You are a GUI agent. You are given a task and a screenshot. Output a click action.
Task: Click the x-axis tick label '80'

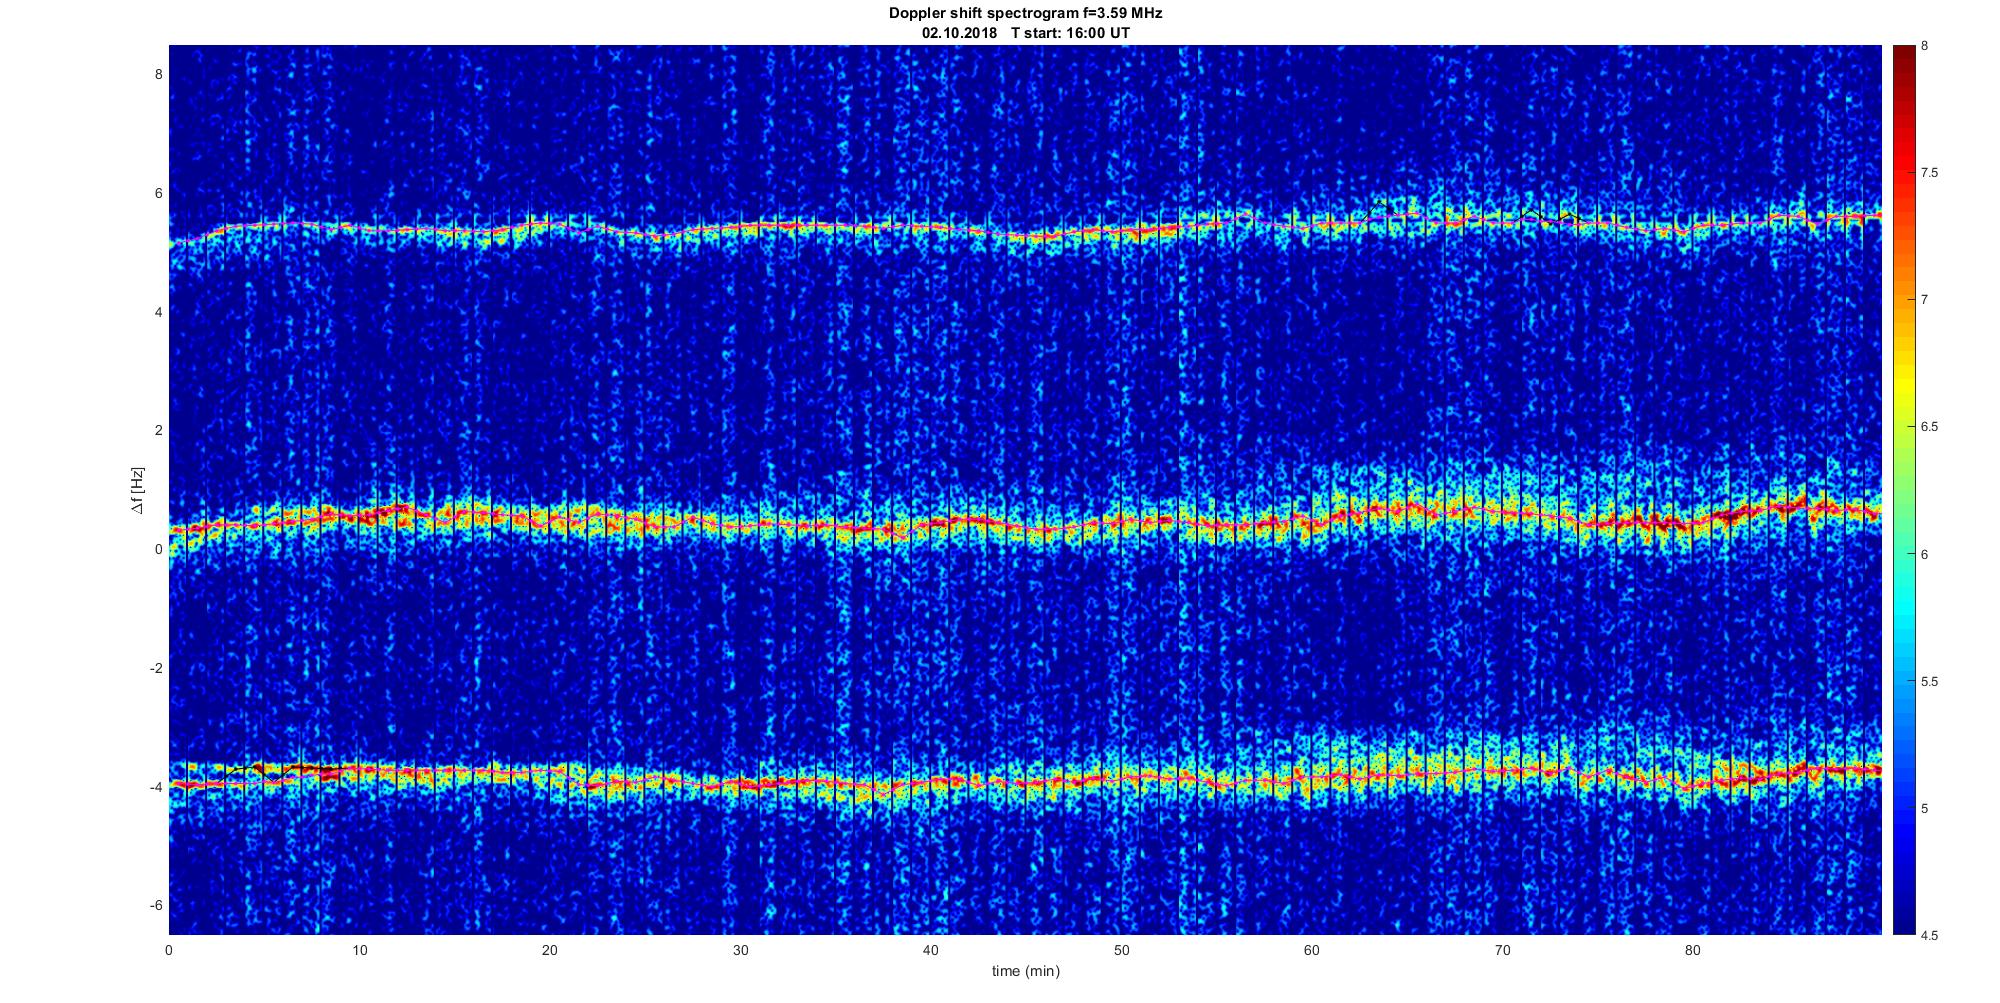point(1693,950)
